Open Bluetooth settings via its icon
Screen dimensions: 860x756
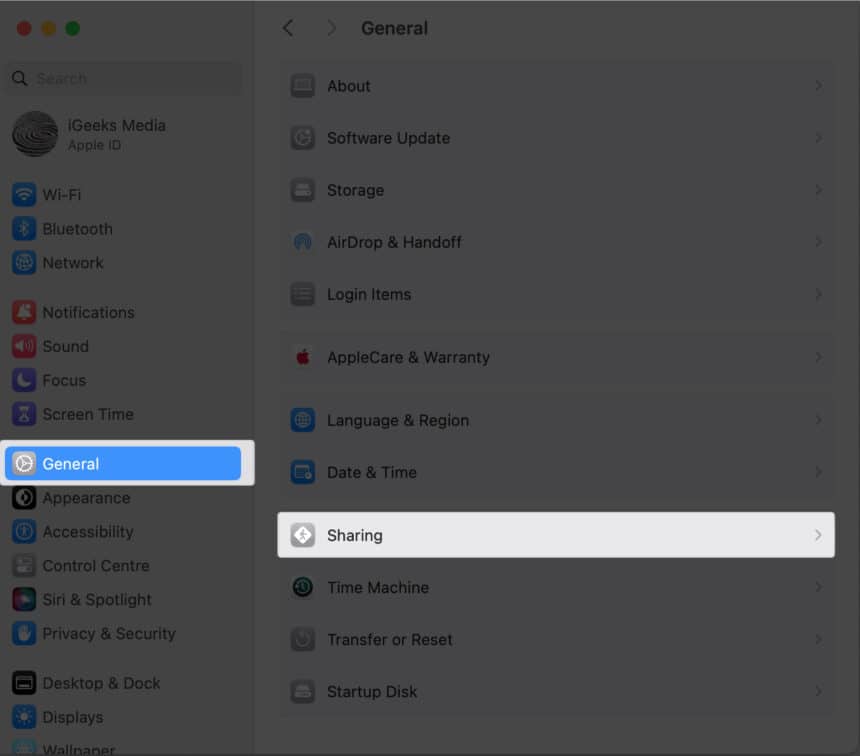coord(23,228)
